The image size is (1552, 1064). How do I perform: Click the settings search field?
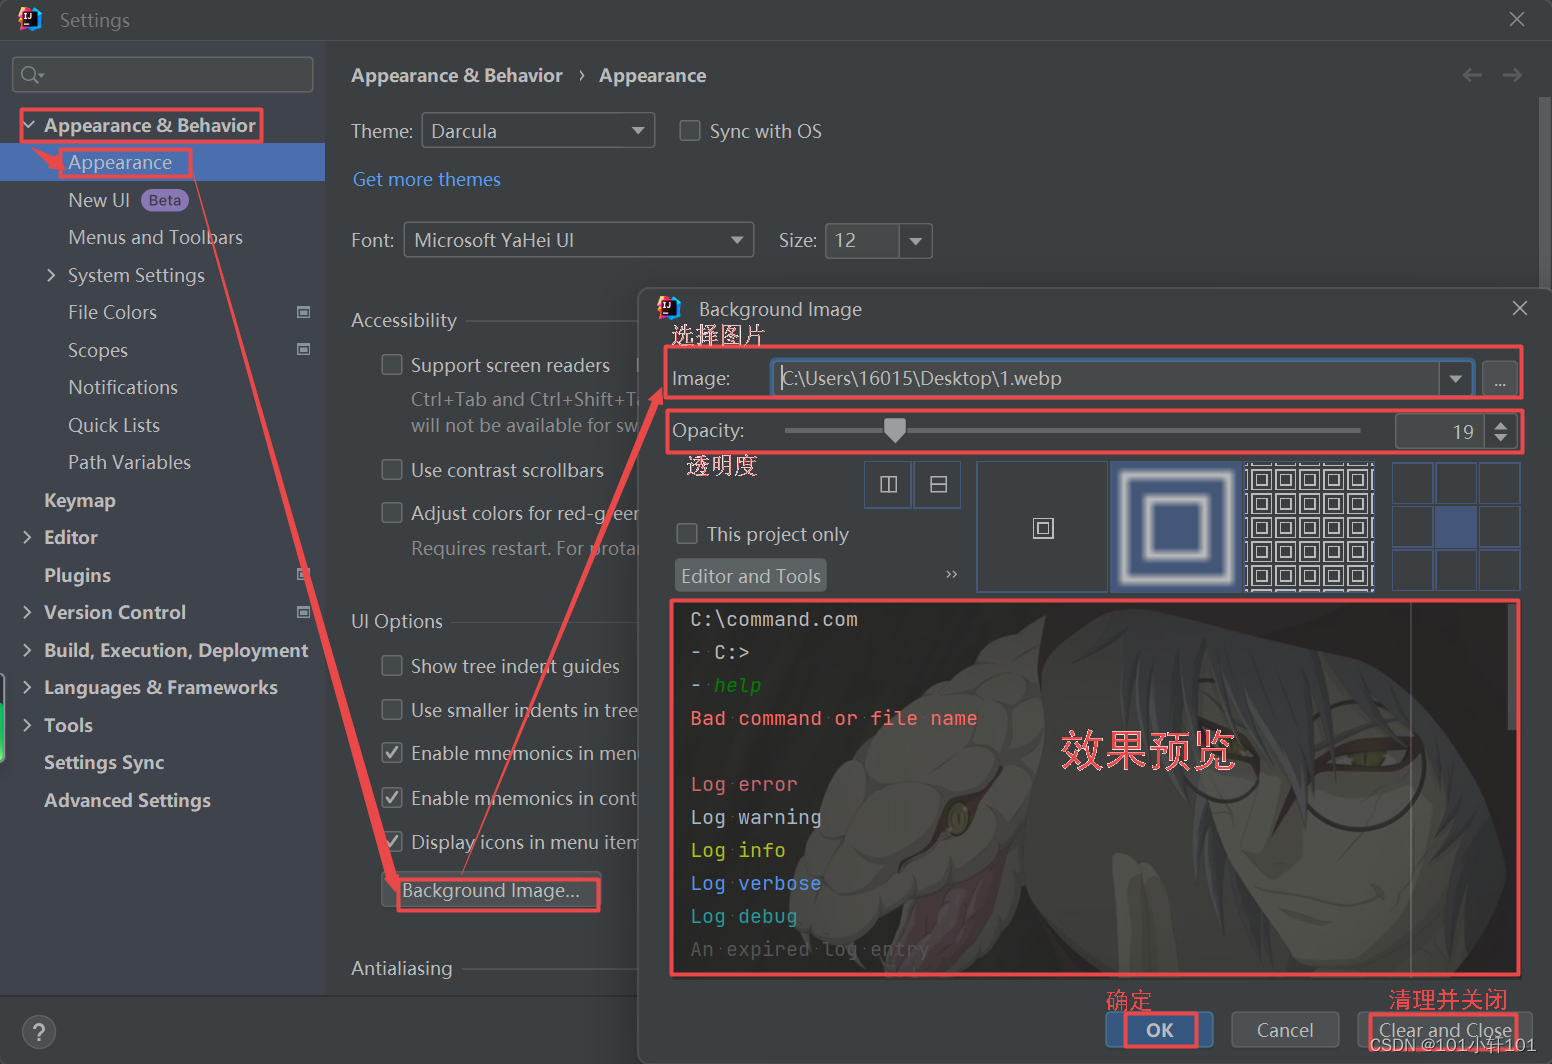point(162,74)
